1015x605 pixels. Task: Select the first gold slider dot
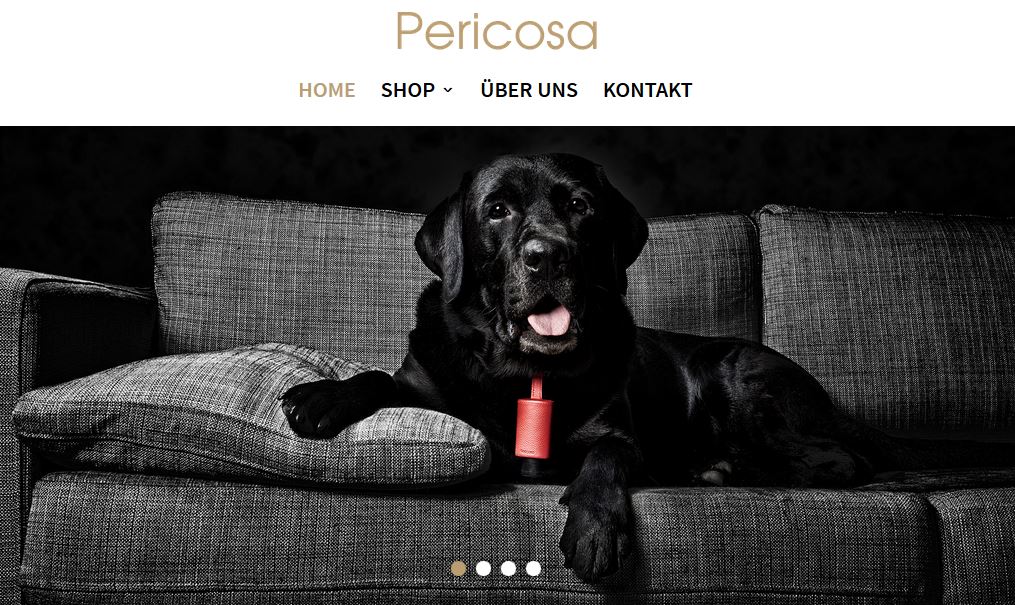pos(458,568)
